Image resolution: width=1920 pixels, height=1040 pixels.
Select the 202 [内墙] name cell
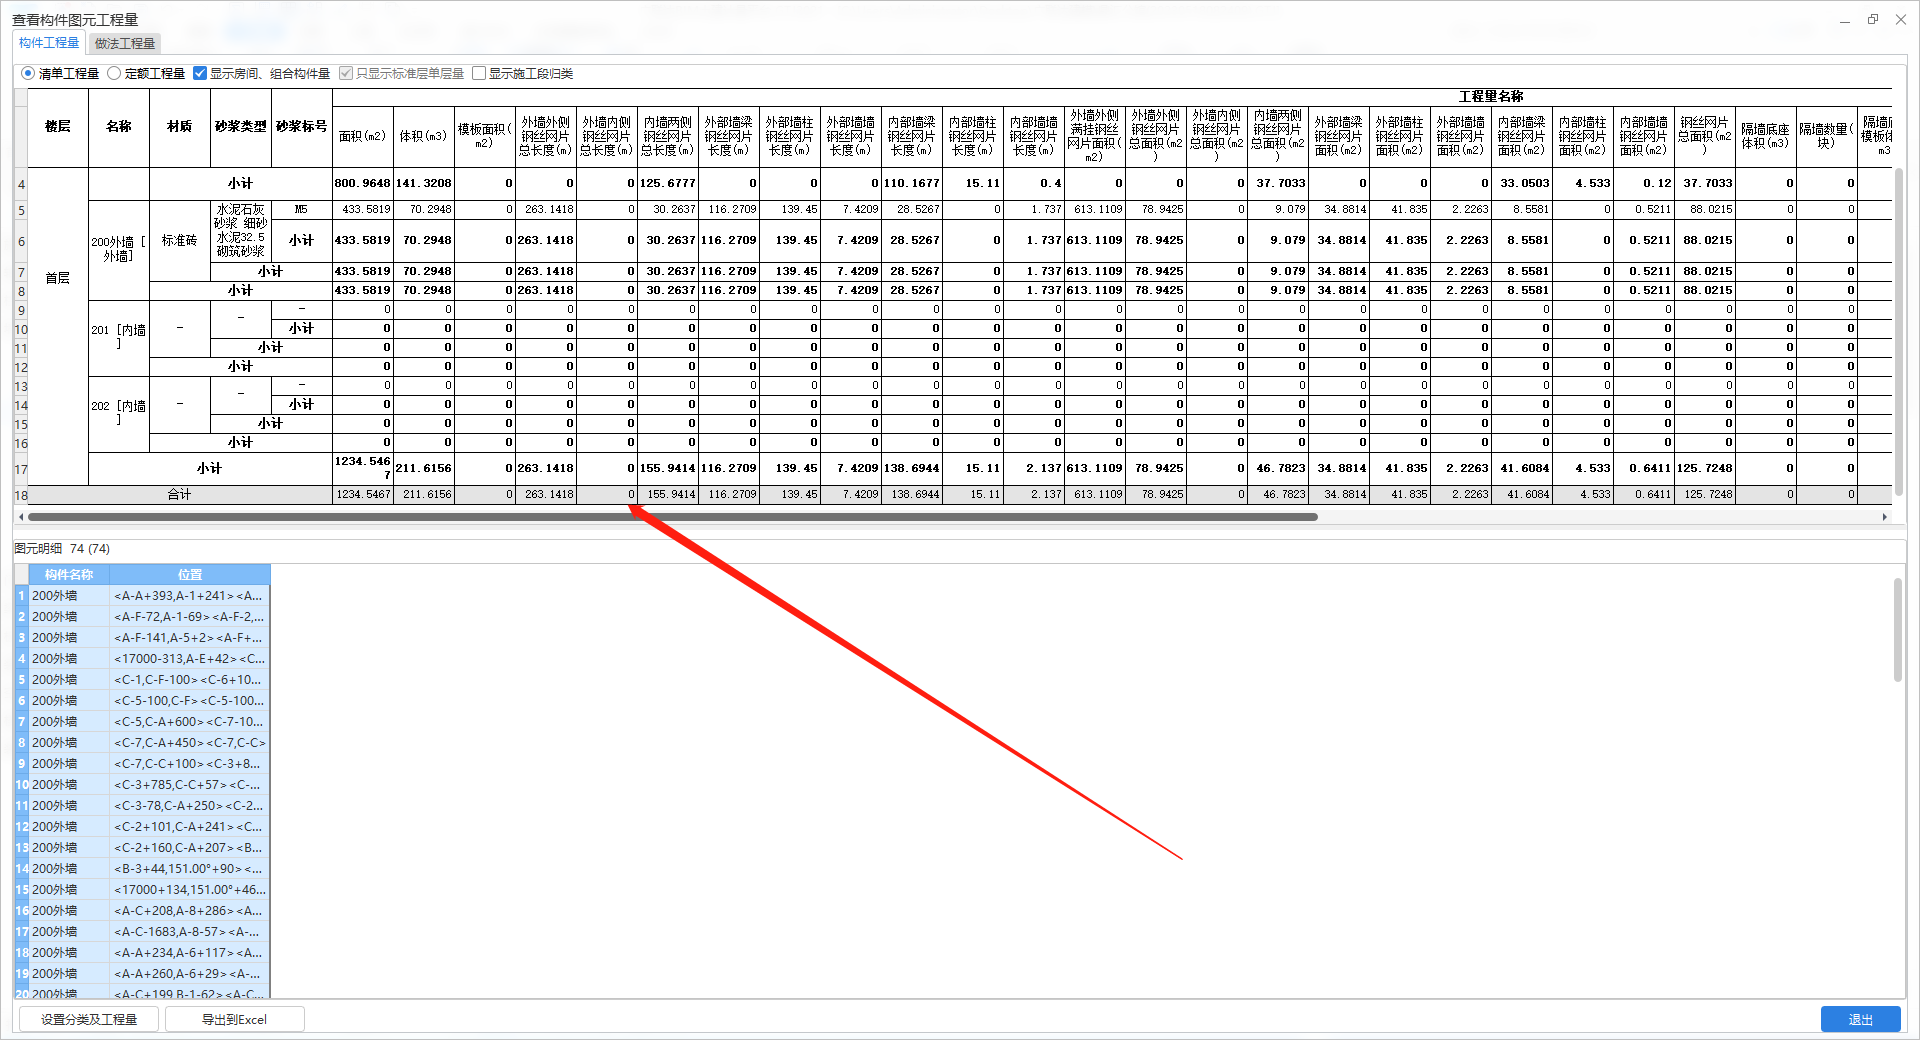pos(118,413)
